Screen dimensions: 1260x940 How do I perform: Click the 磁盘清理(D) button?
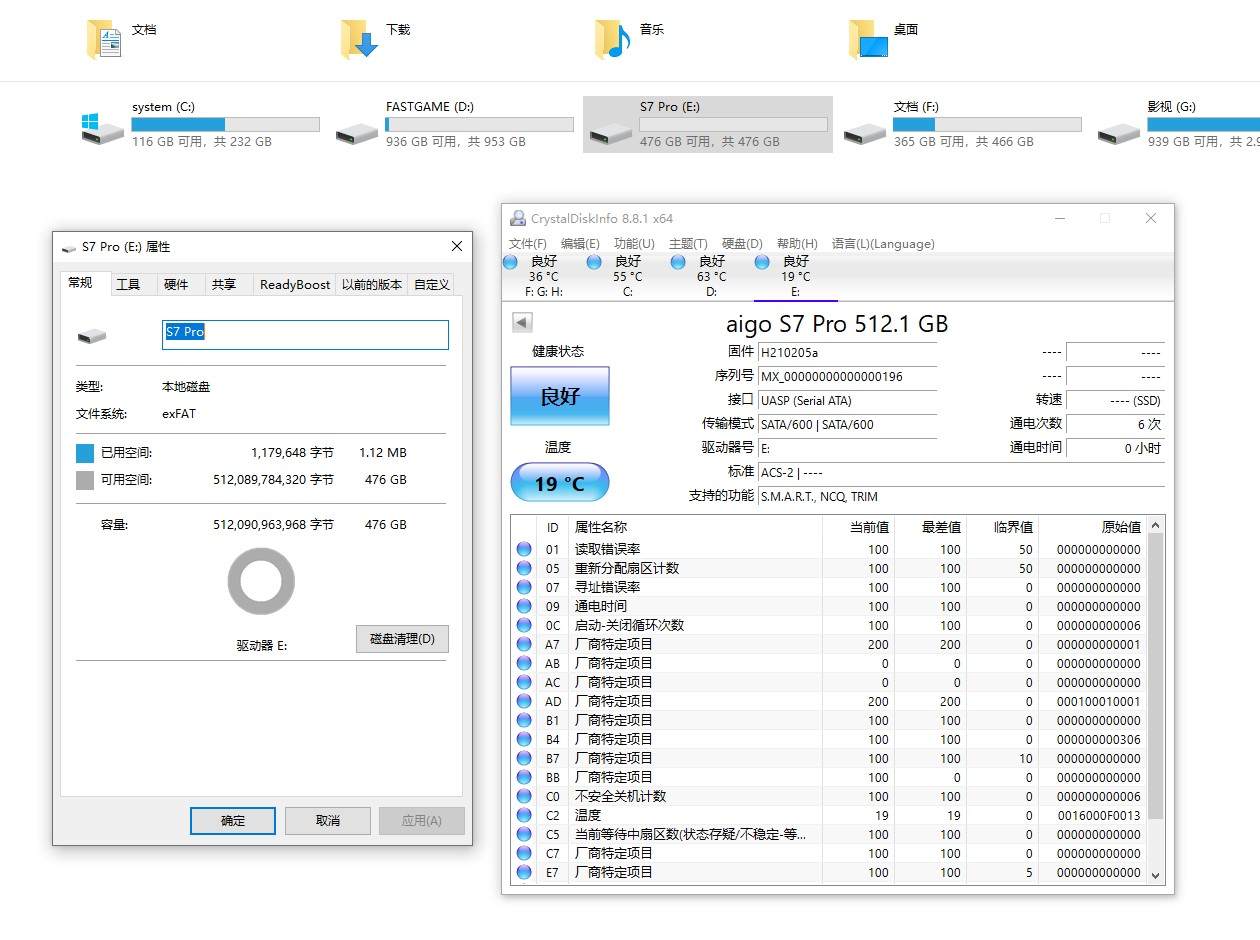(x=402, y=639)
